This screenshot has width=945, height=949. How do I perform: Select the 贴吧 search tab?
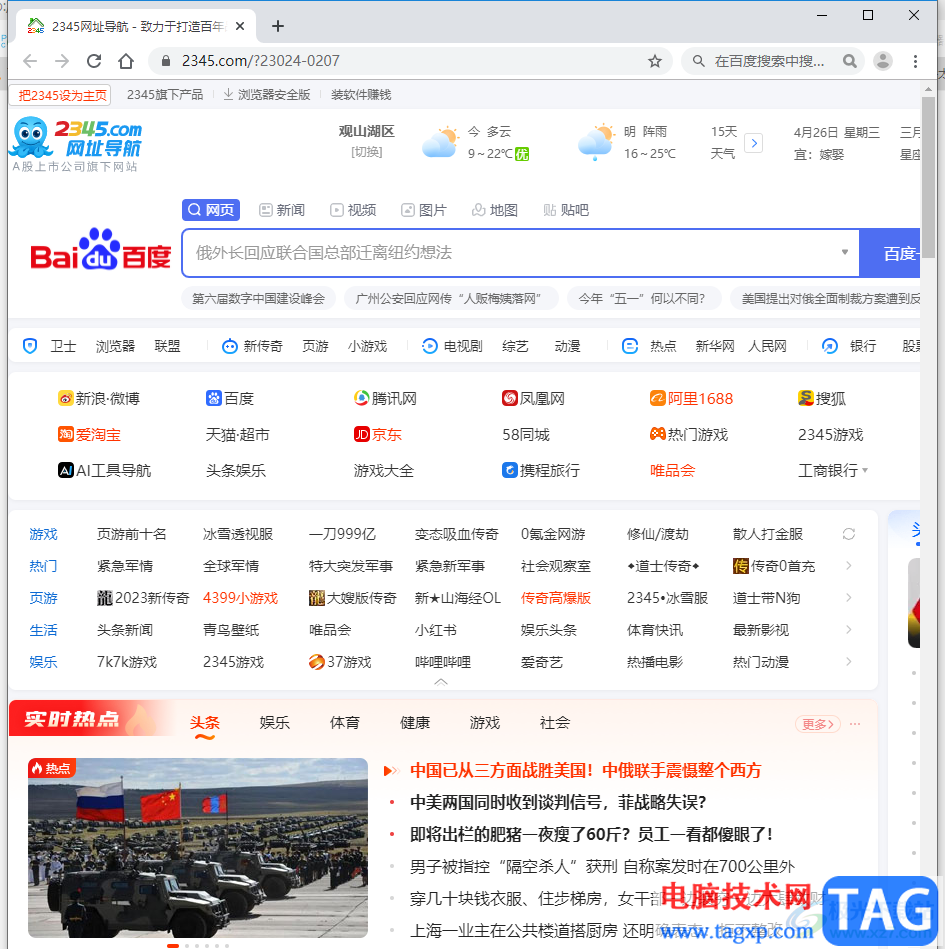click(x=566, y=209)
